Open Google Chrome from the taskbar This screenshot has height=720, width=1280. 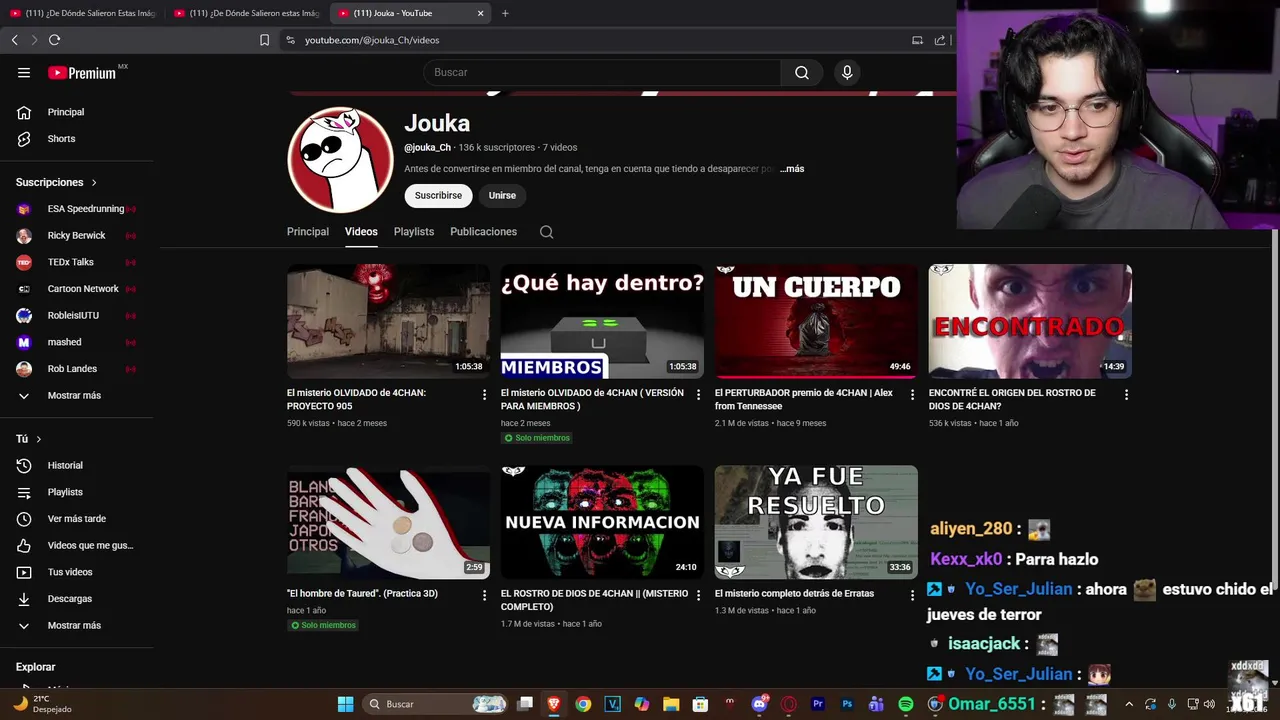(x=583, y=704)
